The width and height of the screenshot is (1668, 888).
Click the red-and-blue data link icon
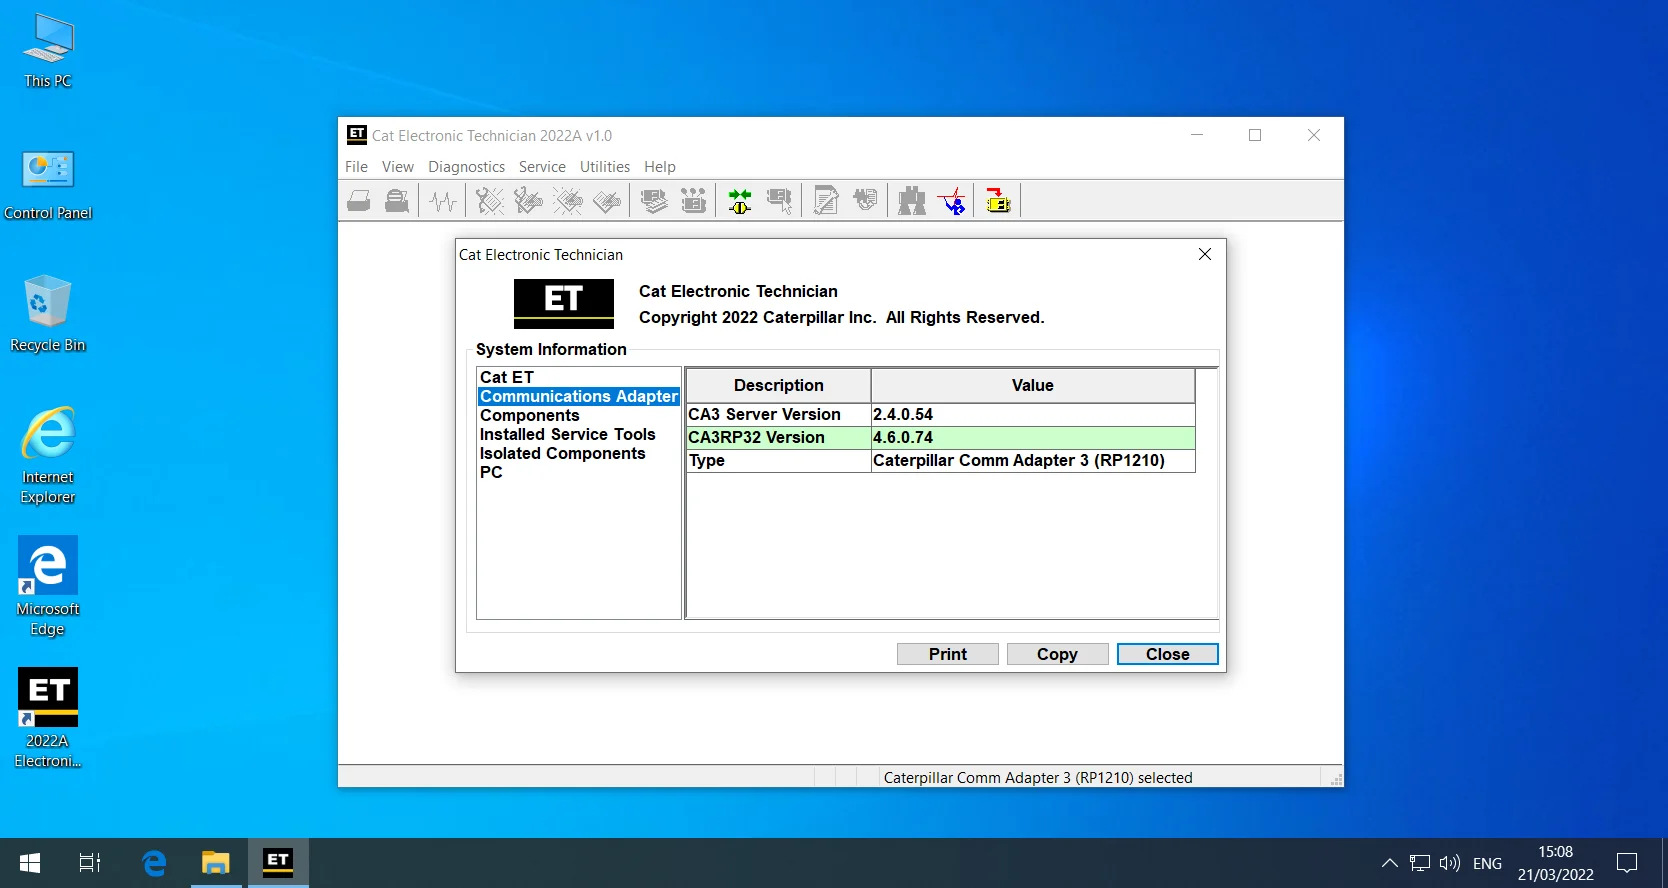click(x=952, y=201)
